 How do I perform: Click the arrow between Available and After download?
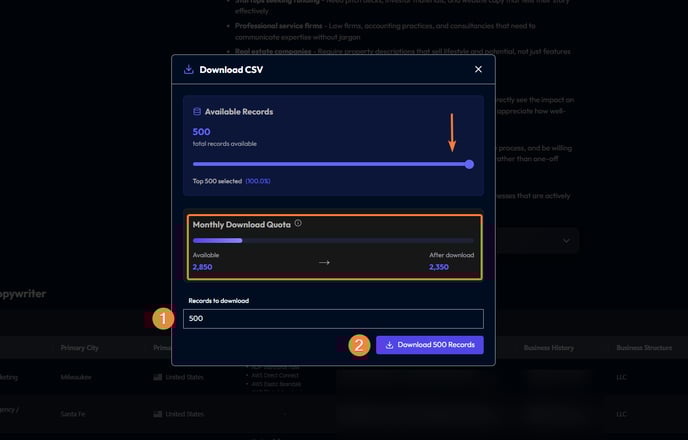324,262
